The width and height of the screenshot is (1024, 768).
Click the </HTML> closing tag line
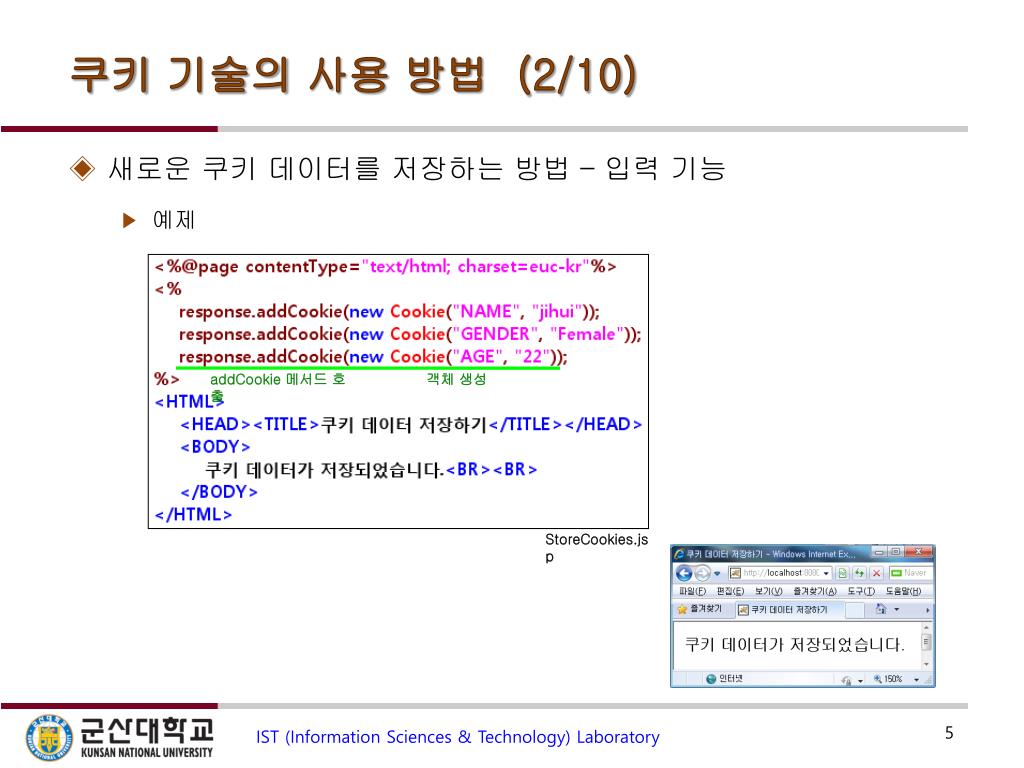[193, 515]
